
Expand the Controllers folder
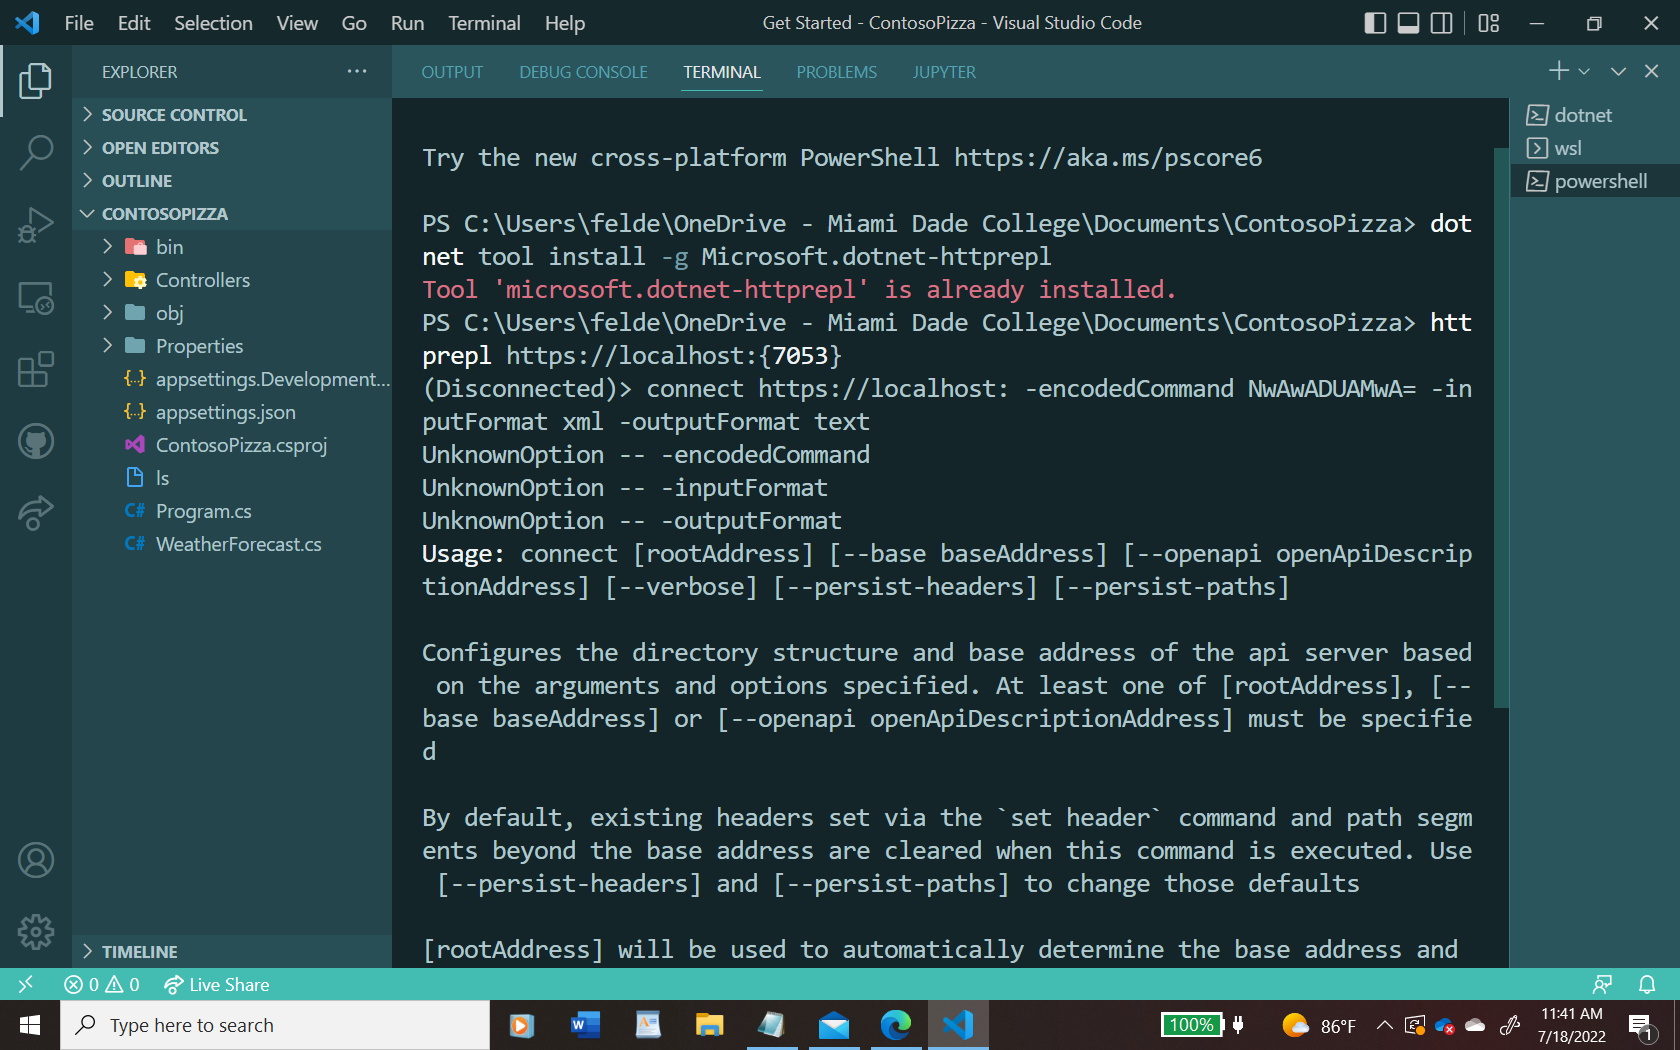coord(232,280)
